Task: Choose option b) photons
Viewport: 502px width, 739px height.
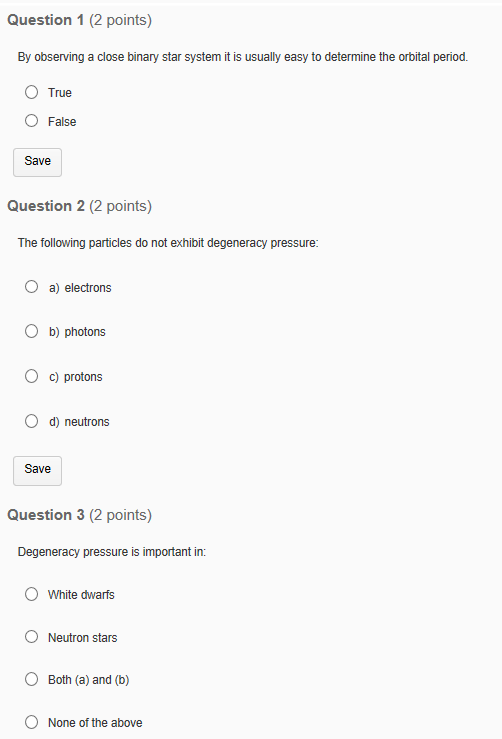Action: click(x=32, y=331)
